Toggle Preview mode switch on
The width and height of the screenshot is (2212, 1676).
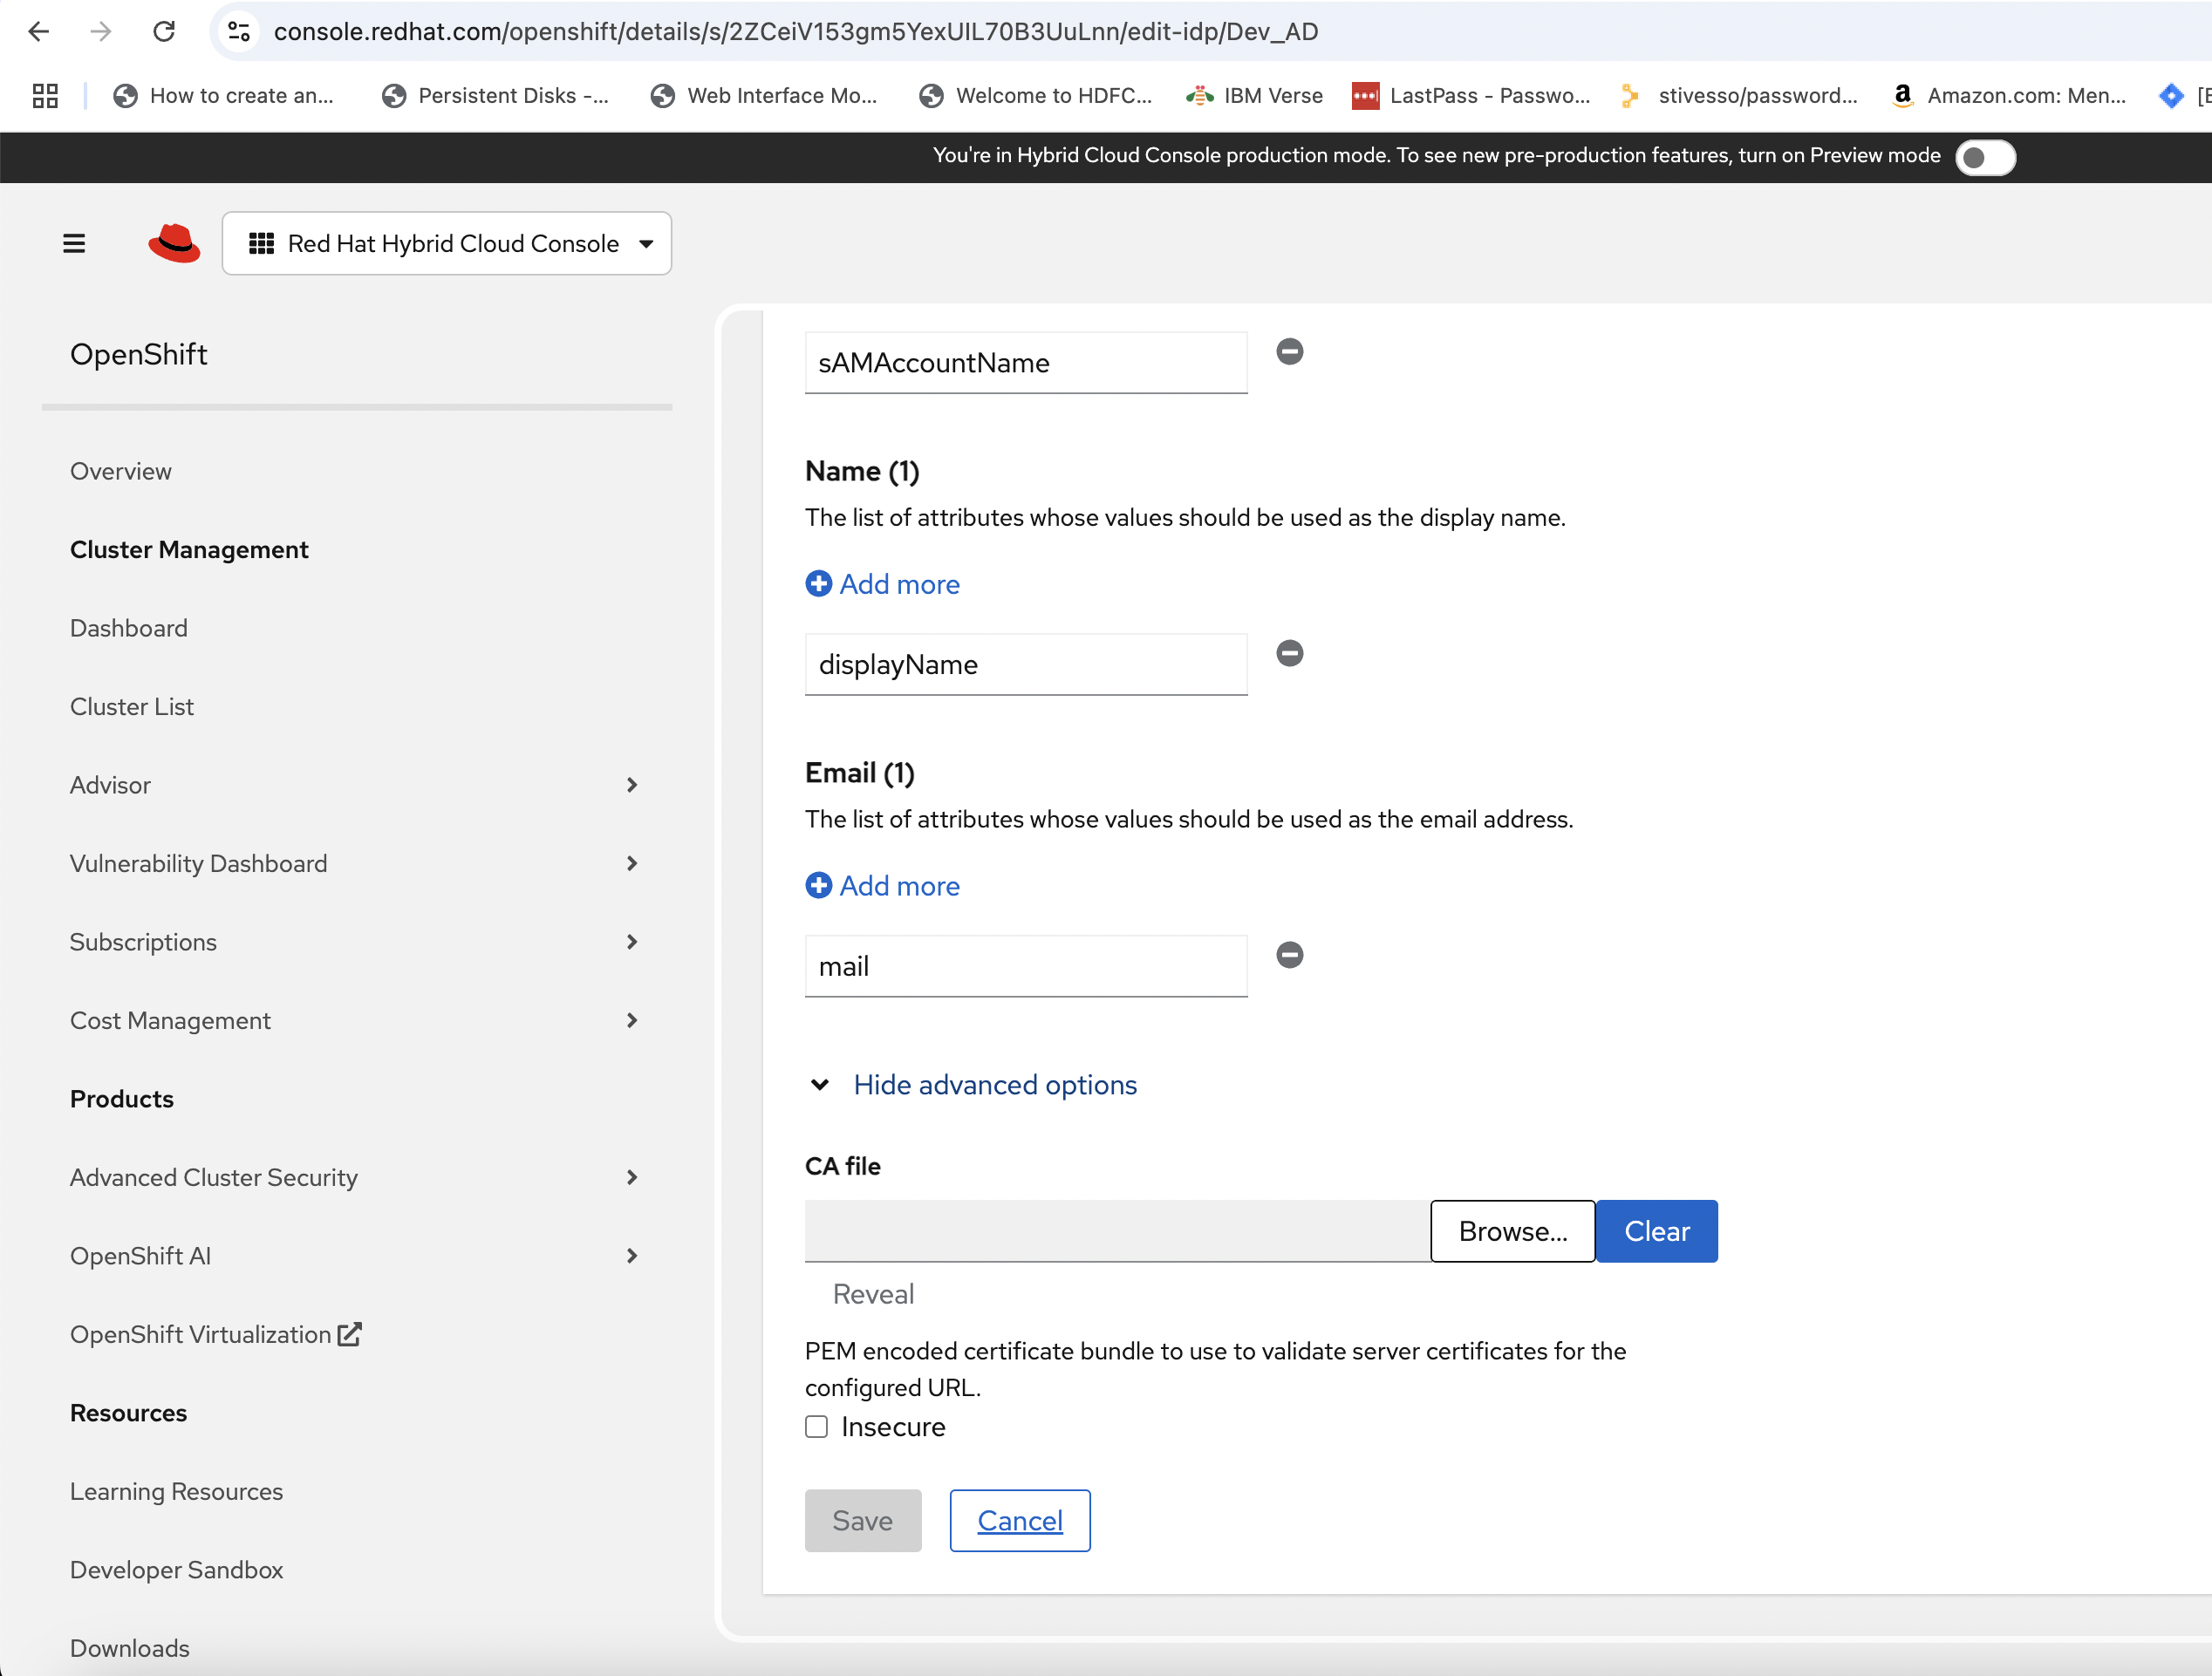click(1984, 157)
